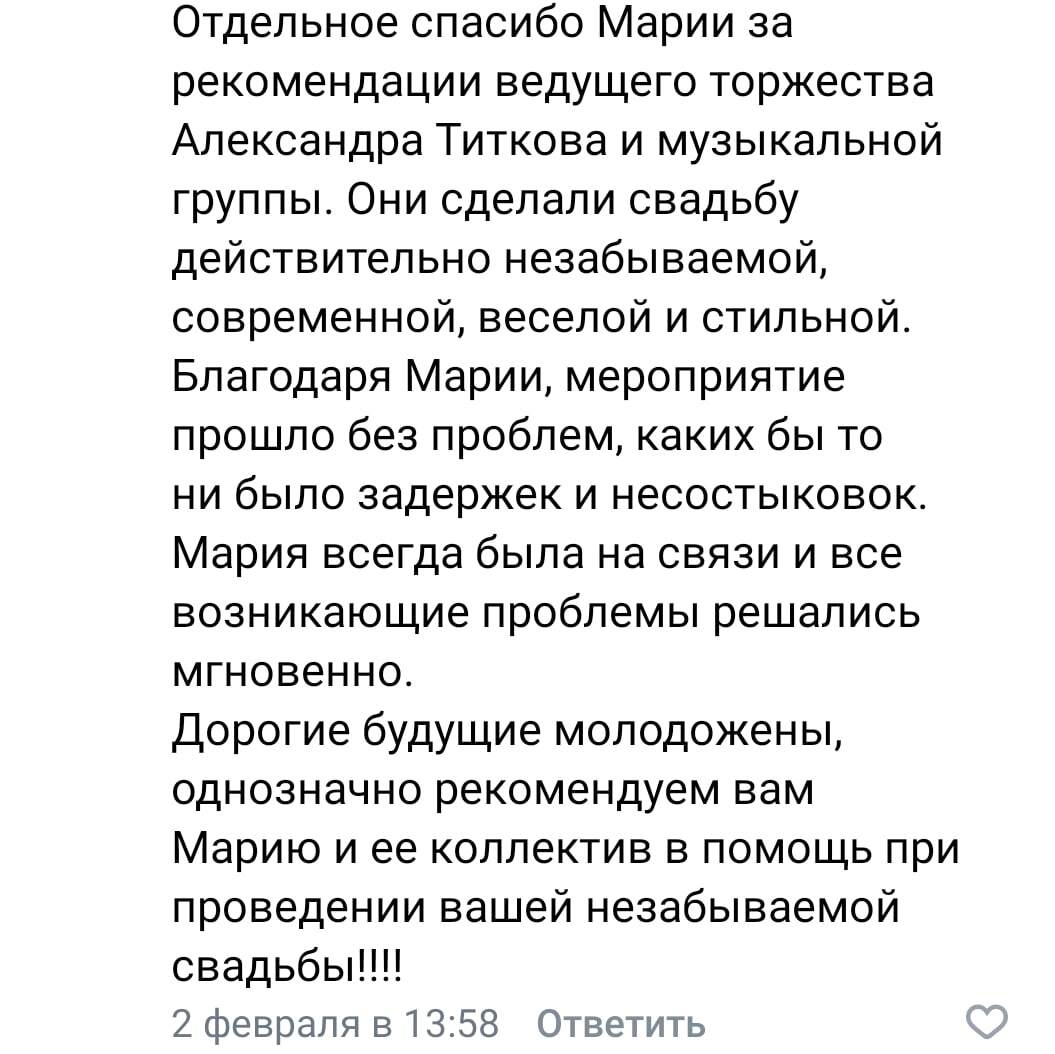This screenshot has height=1054, width=1055.
Task: Click the phrase Благодаря Марии
Action: 363,377
